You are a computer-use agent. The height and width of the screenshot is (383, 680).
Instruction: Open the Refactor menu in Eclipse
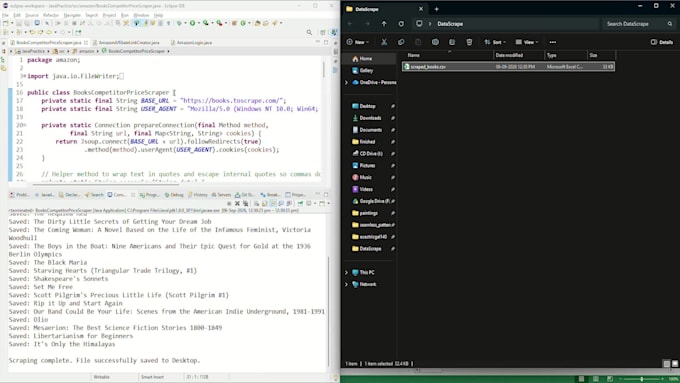(51, 15)
